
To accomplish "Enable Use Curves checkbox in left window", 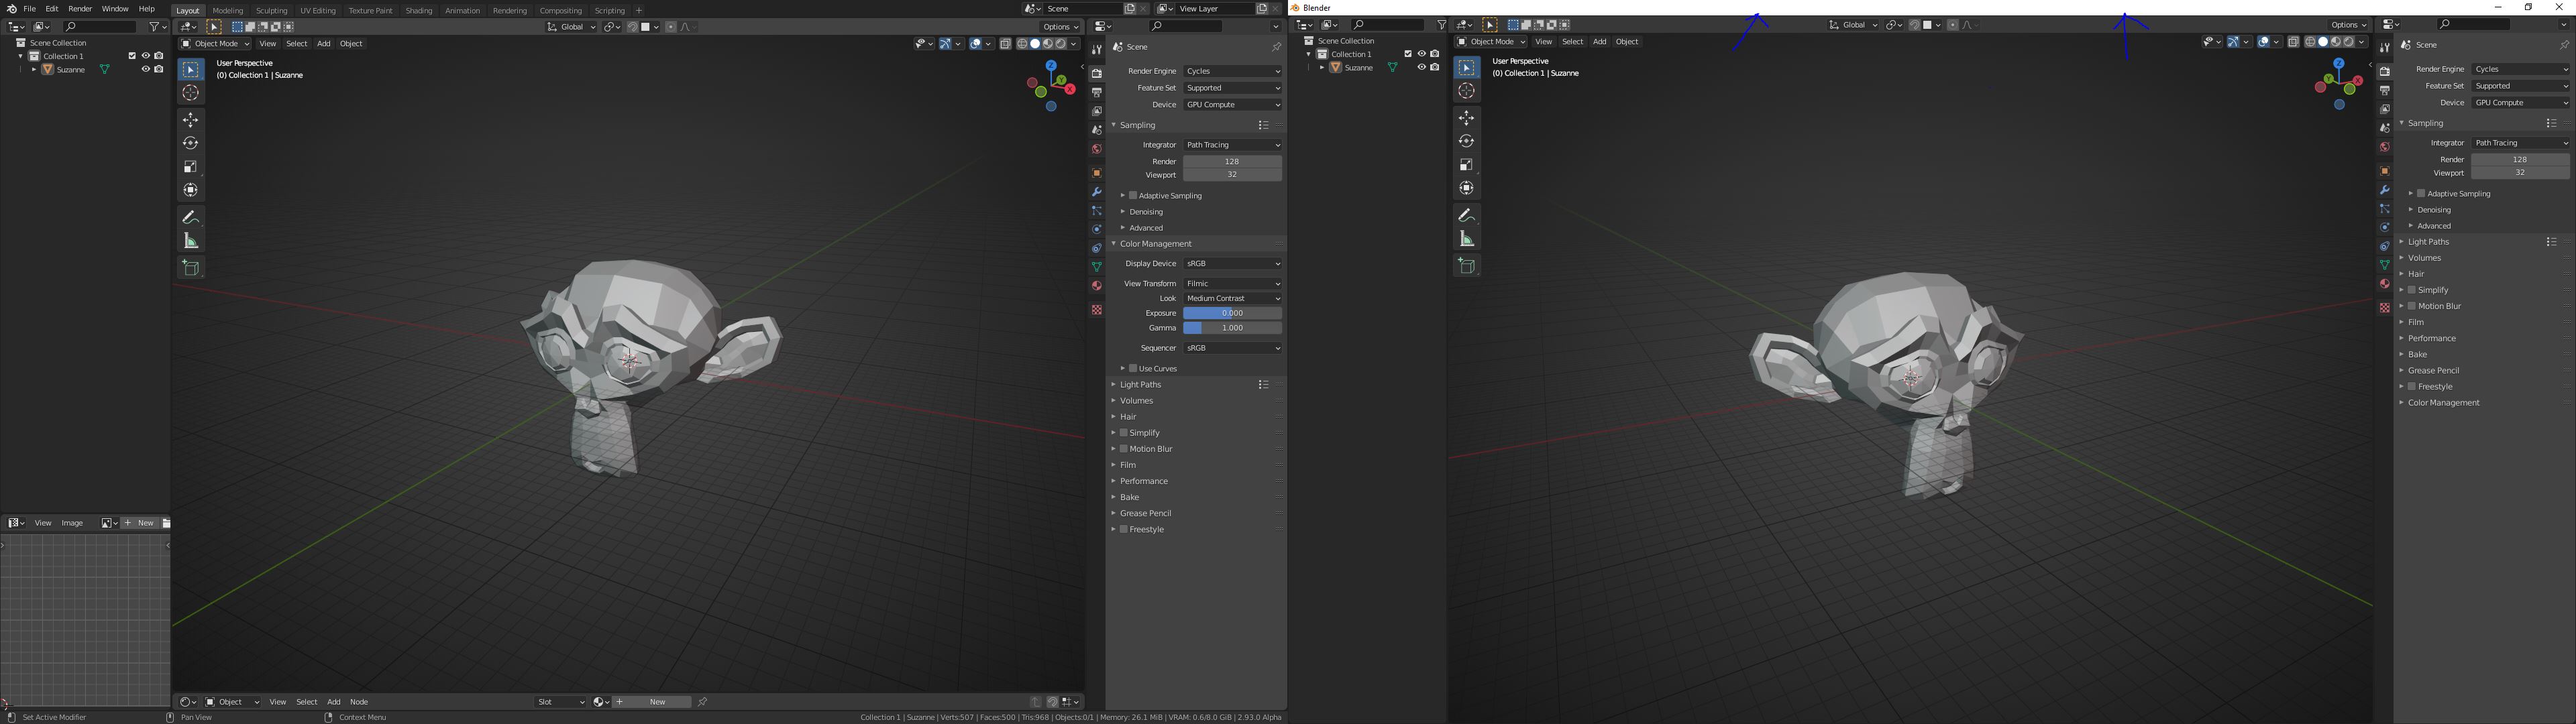I will pyautogui.click(x=1133, y=369).
